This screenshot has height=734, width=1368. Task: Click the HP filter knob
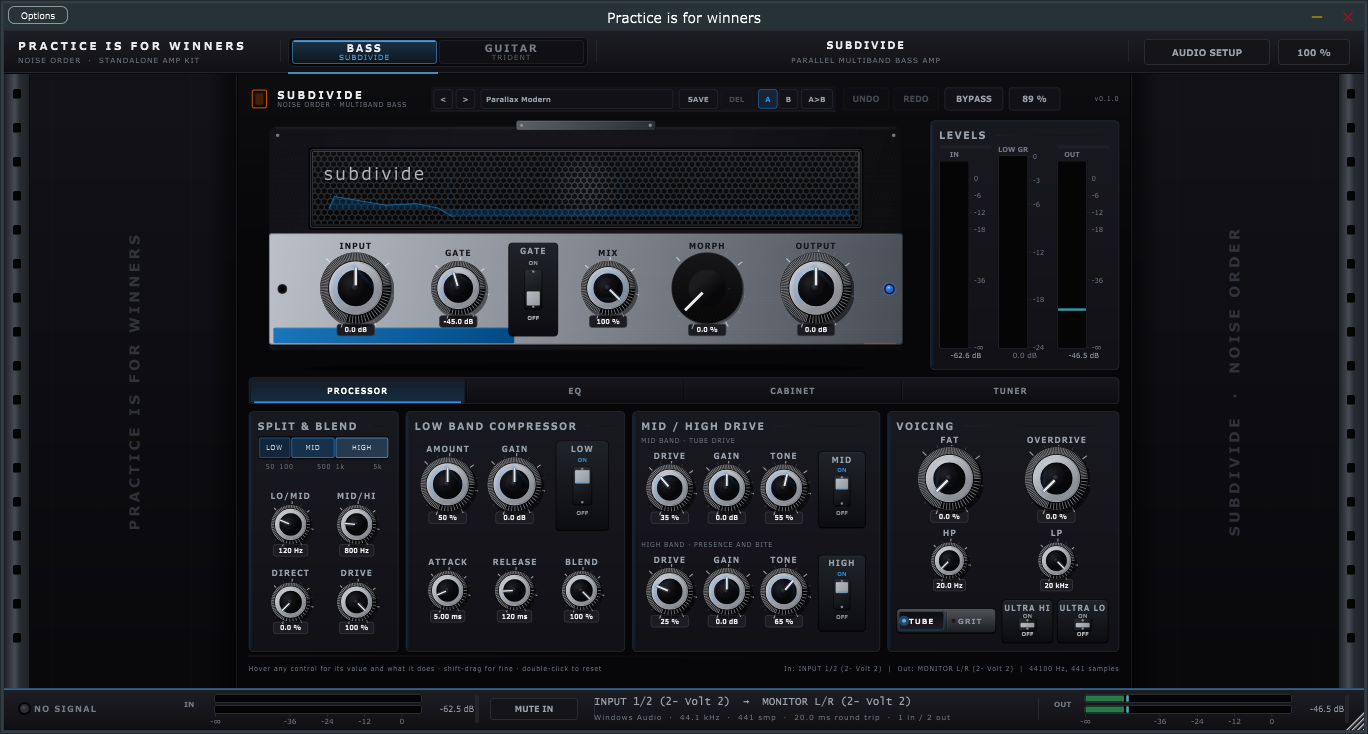pos(949,561)
